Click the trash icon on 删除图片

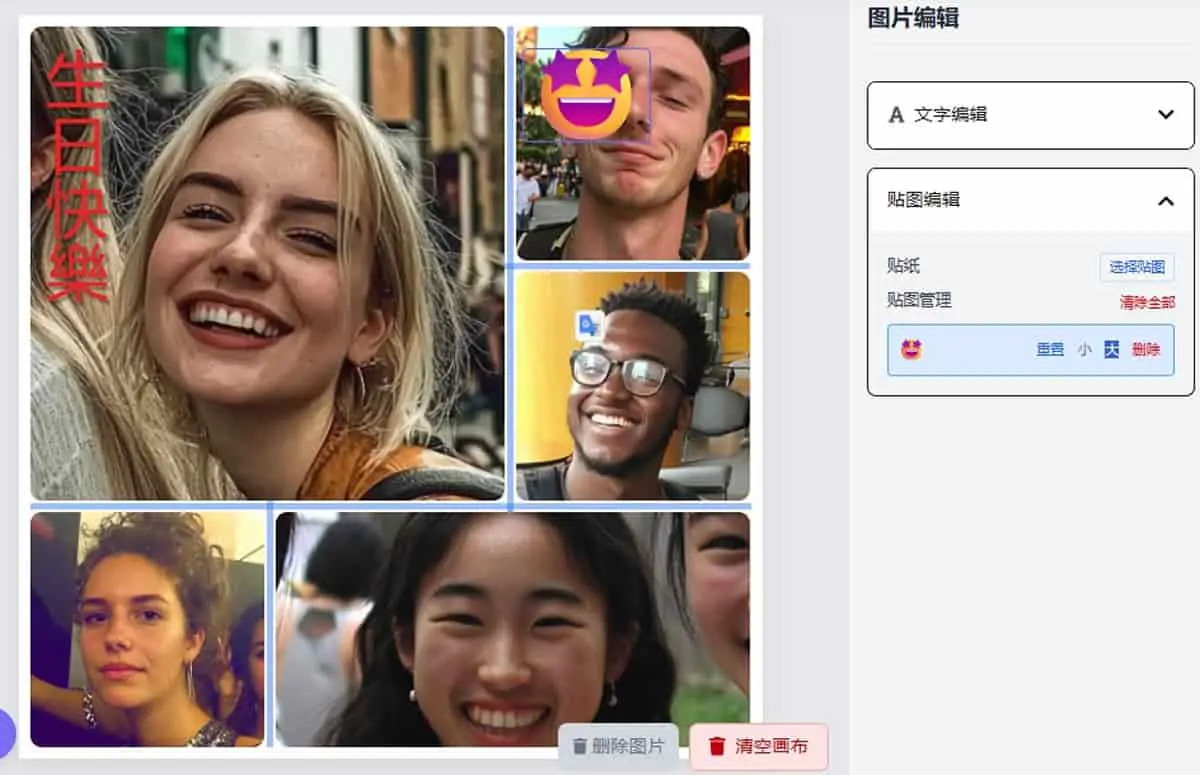tap(579, 746)
